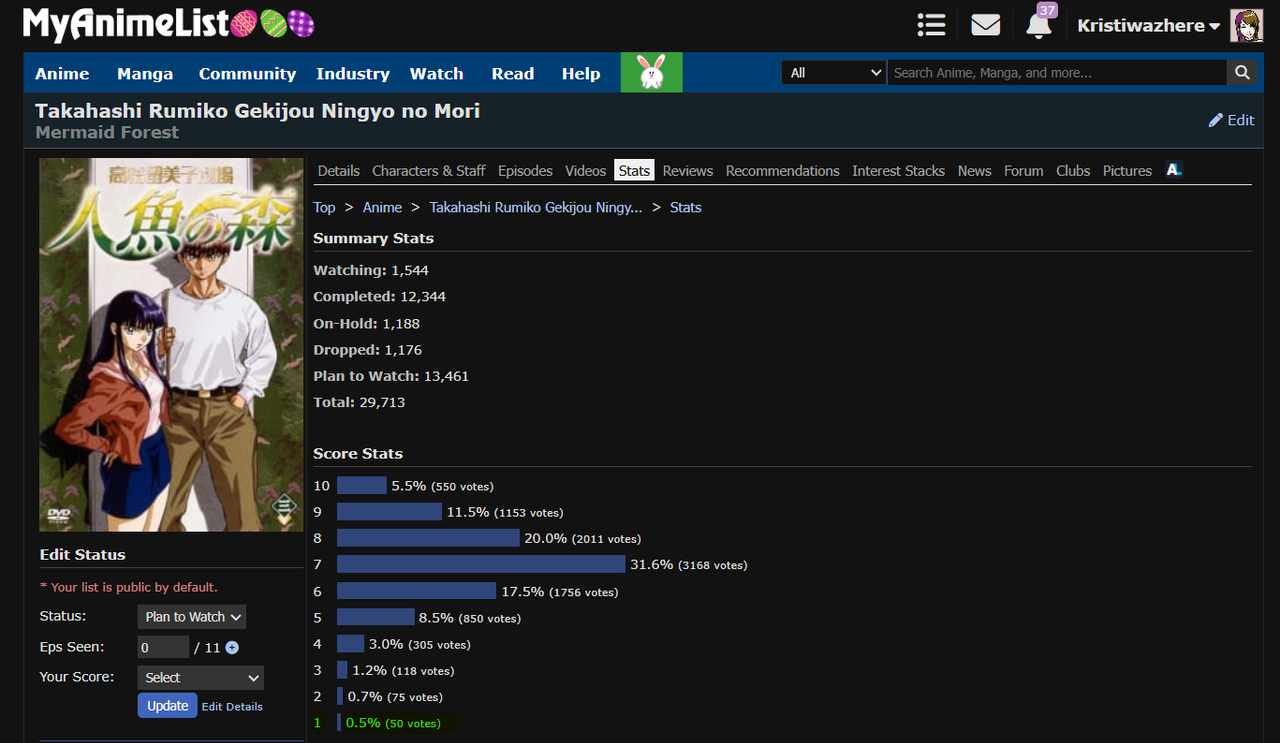
Task: Open the Industry menu
Action: click(353, 74)
